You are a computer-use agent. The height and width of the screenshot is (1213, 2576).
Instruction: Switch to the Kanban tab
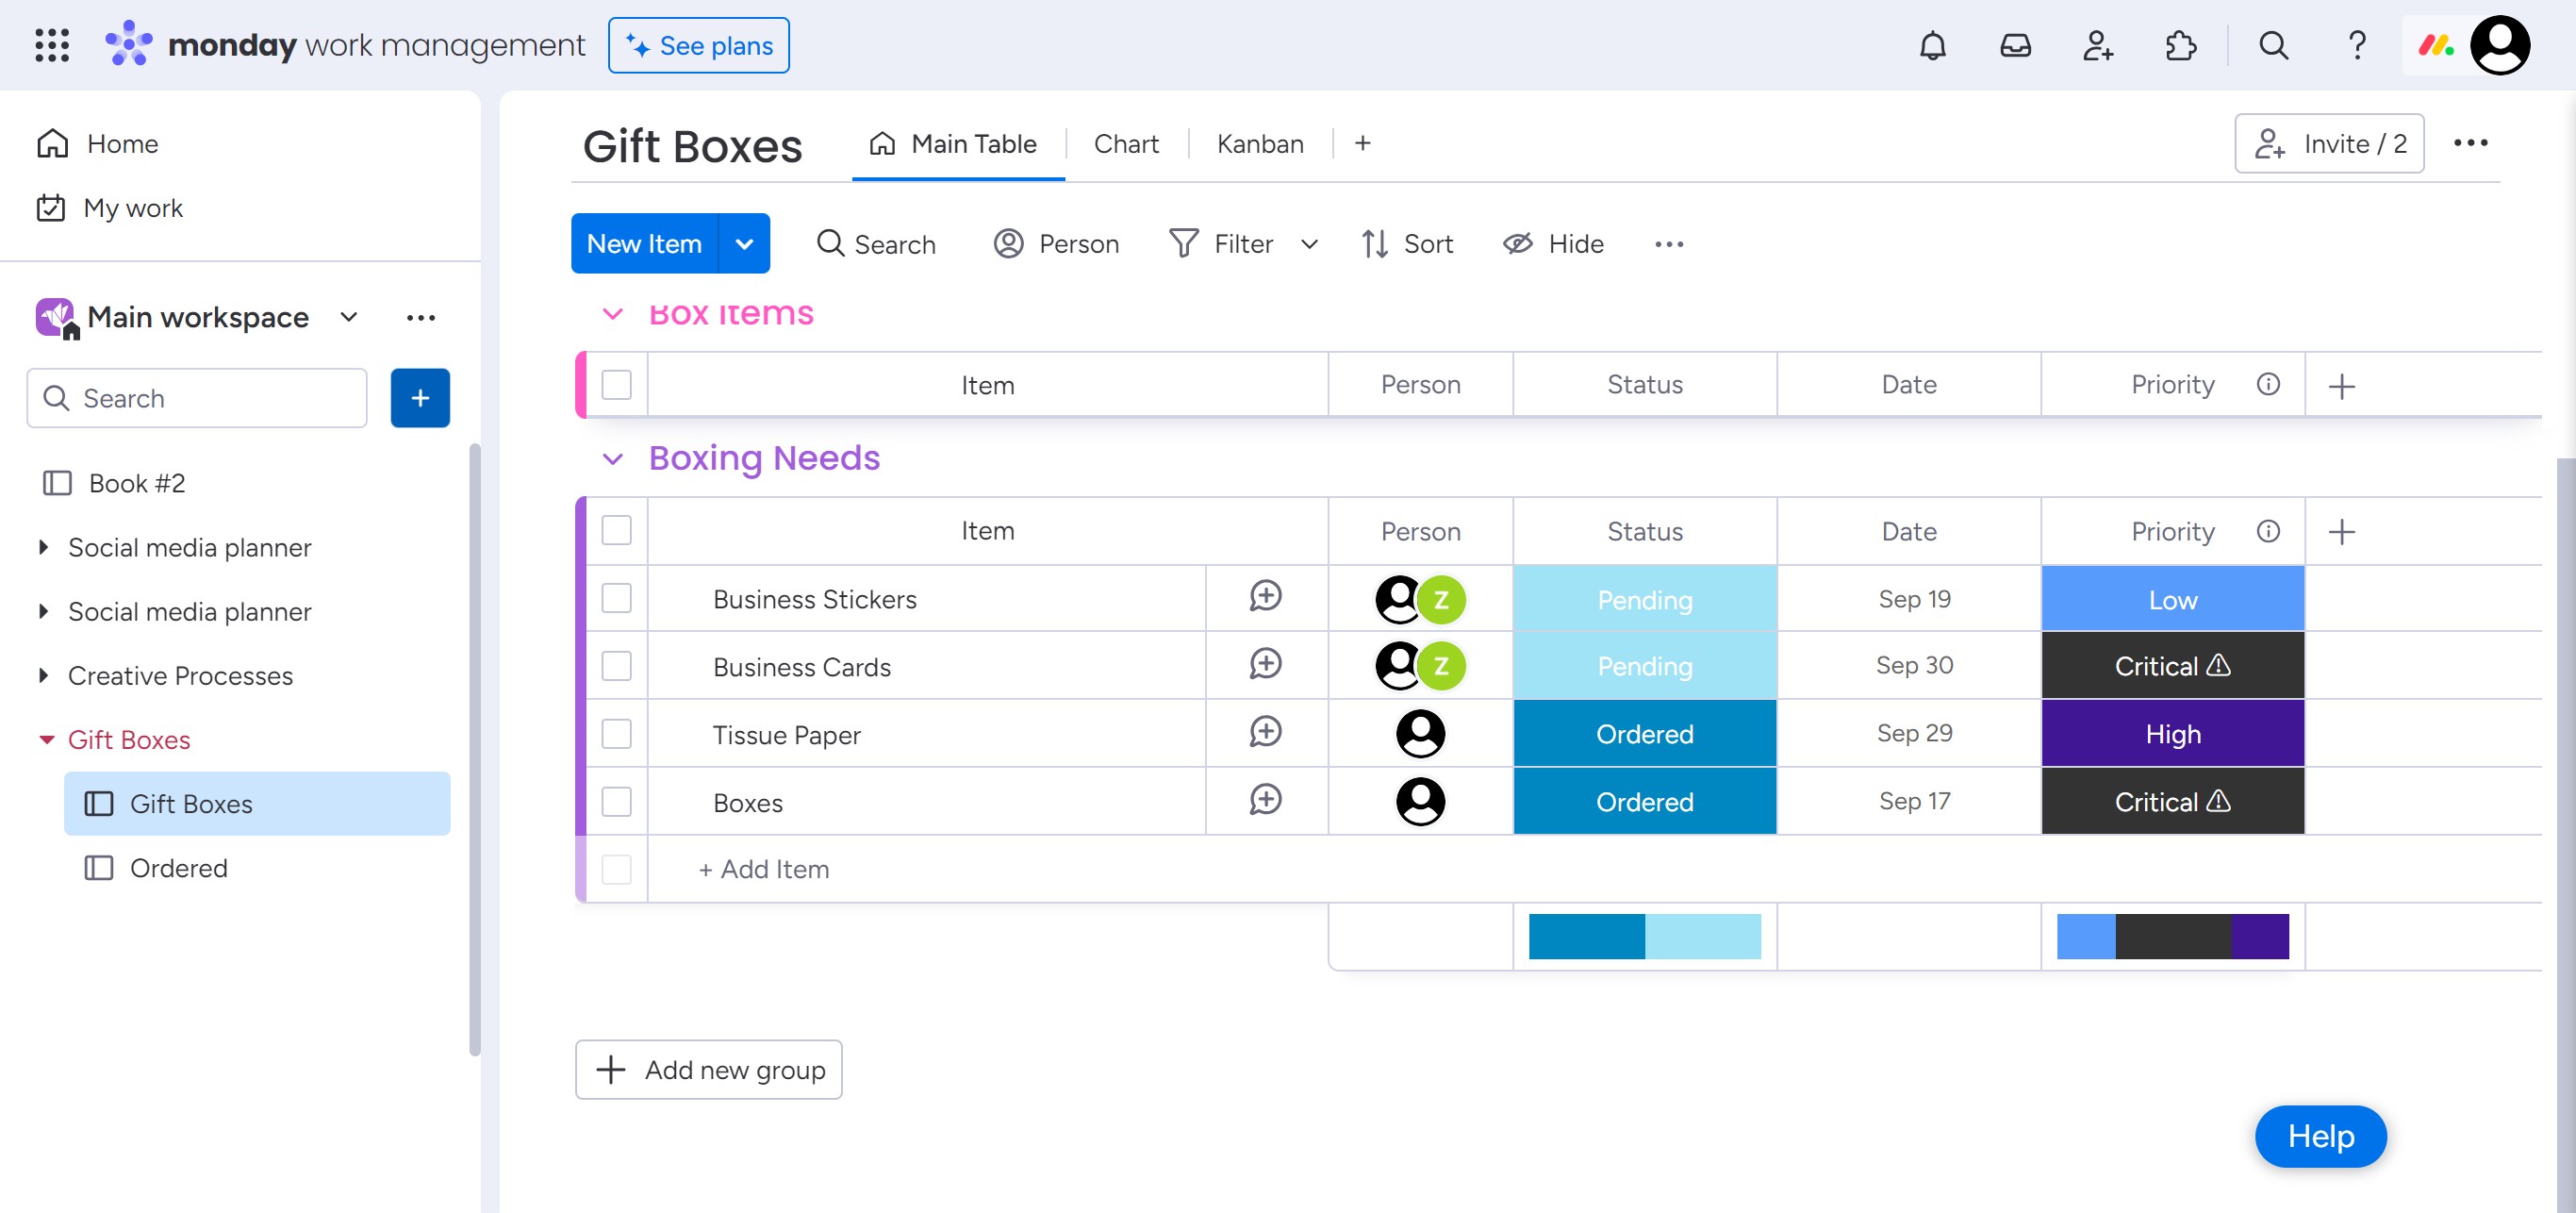[1259, 144]
